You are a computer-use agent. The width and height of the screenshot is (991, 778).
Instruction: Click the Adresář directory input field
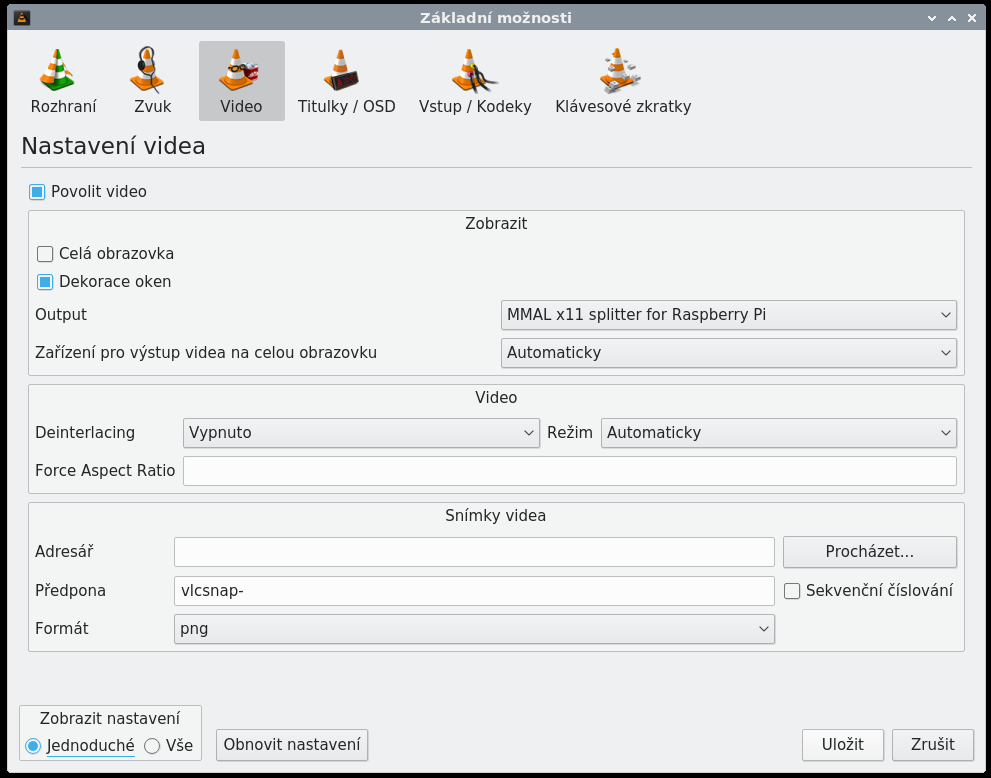tap(474, 552)
